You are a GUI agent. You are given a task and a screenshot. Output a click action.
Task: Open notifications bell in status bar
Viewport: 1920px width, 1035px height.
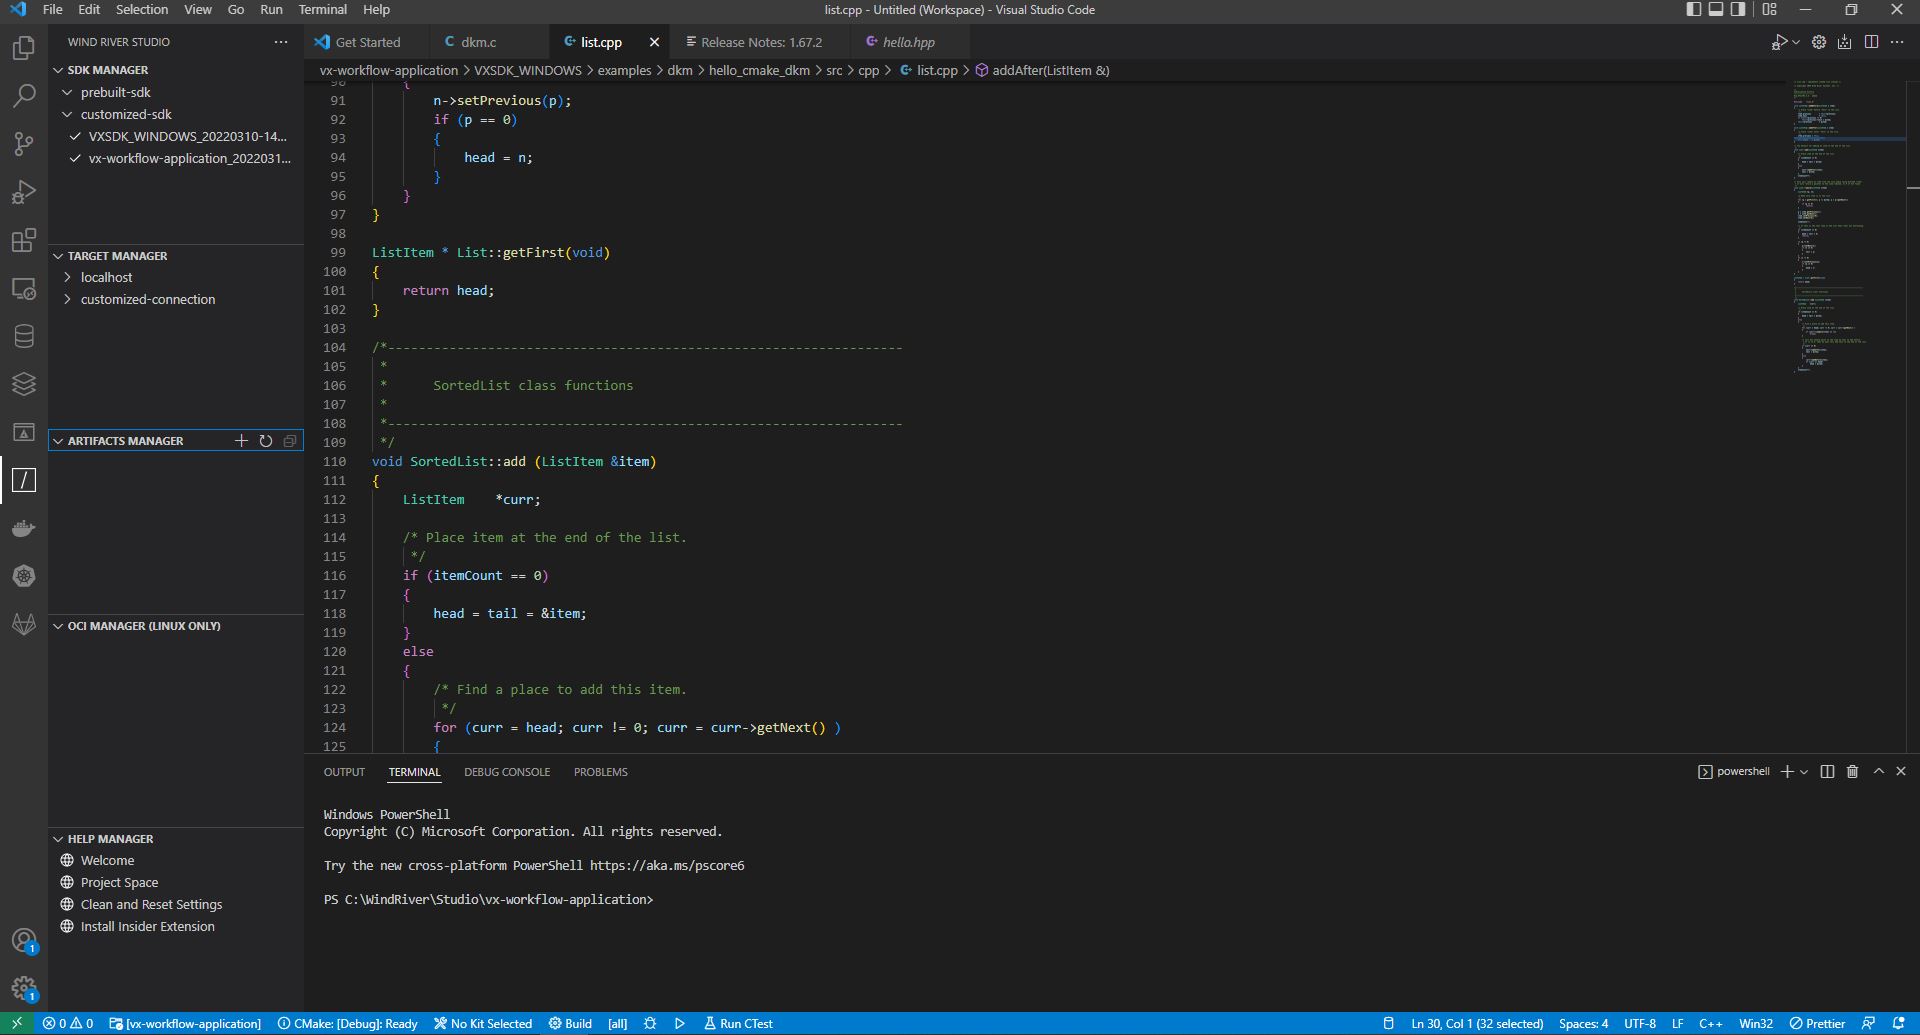[x=1898, y=1023]
